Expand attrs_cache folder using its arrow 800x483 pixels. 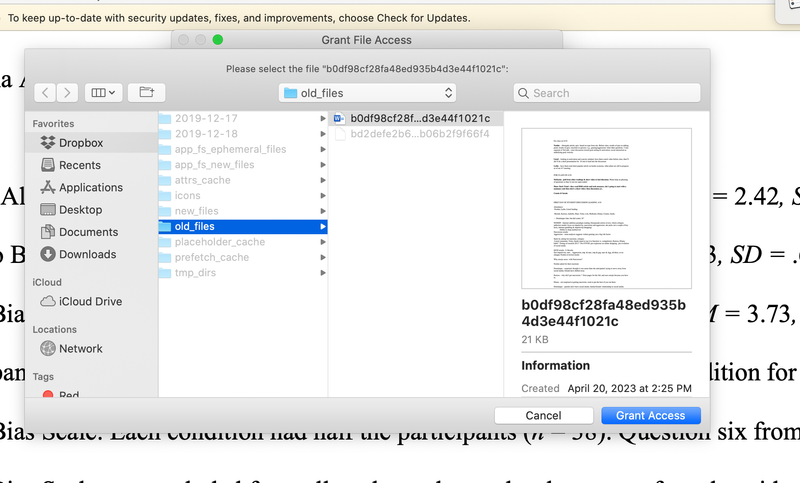coord(322,180)
